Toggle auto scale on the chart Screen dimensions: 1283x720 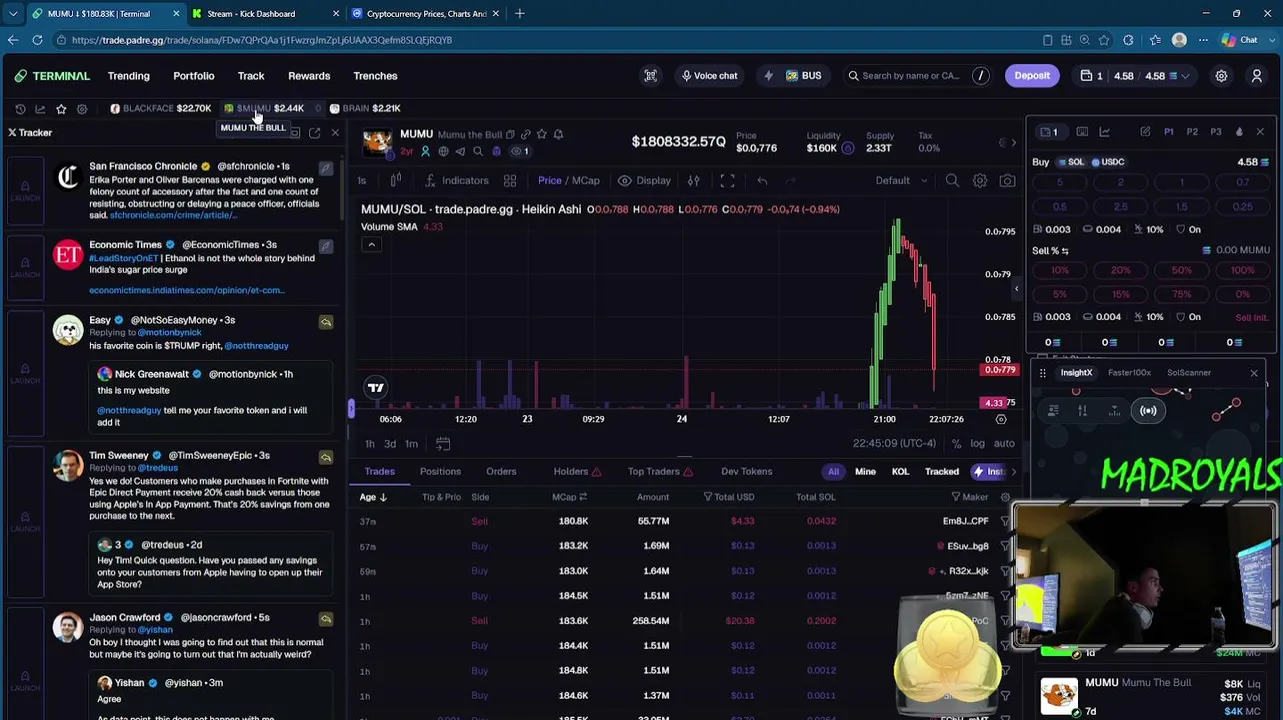click(x=1004, y=444)
